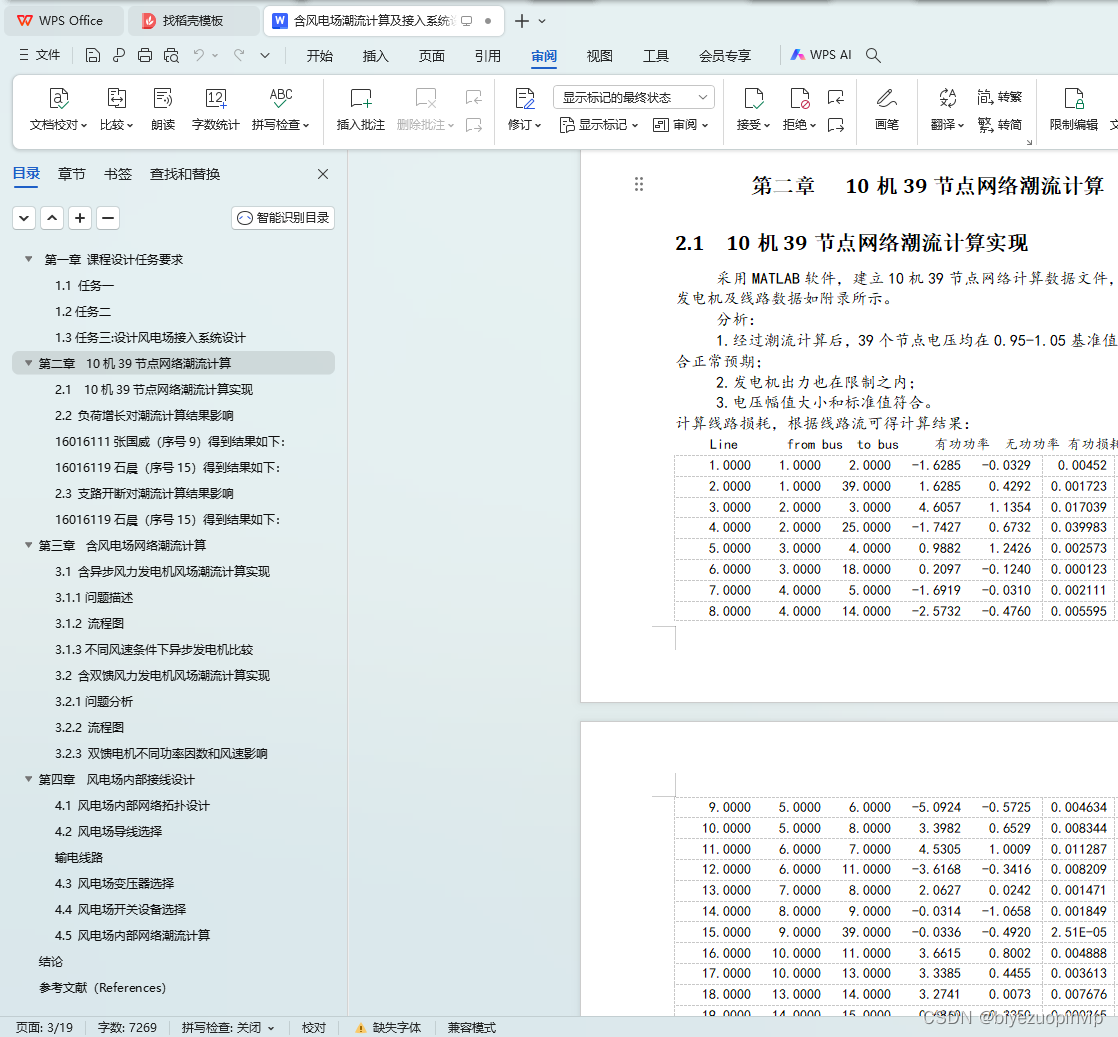This screenshot has width=1118, height=1037.
Task: Open the 修订 track changes tool
Action: 525,109
